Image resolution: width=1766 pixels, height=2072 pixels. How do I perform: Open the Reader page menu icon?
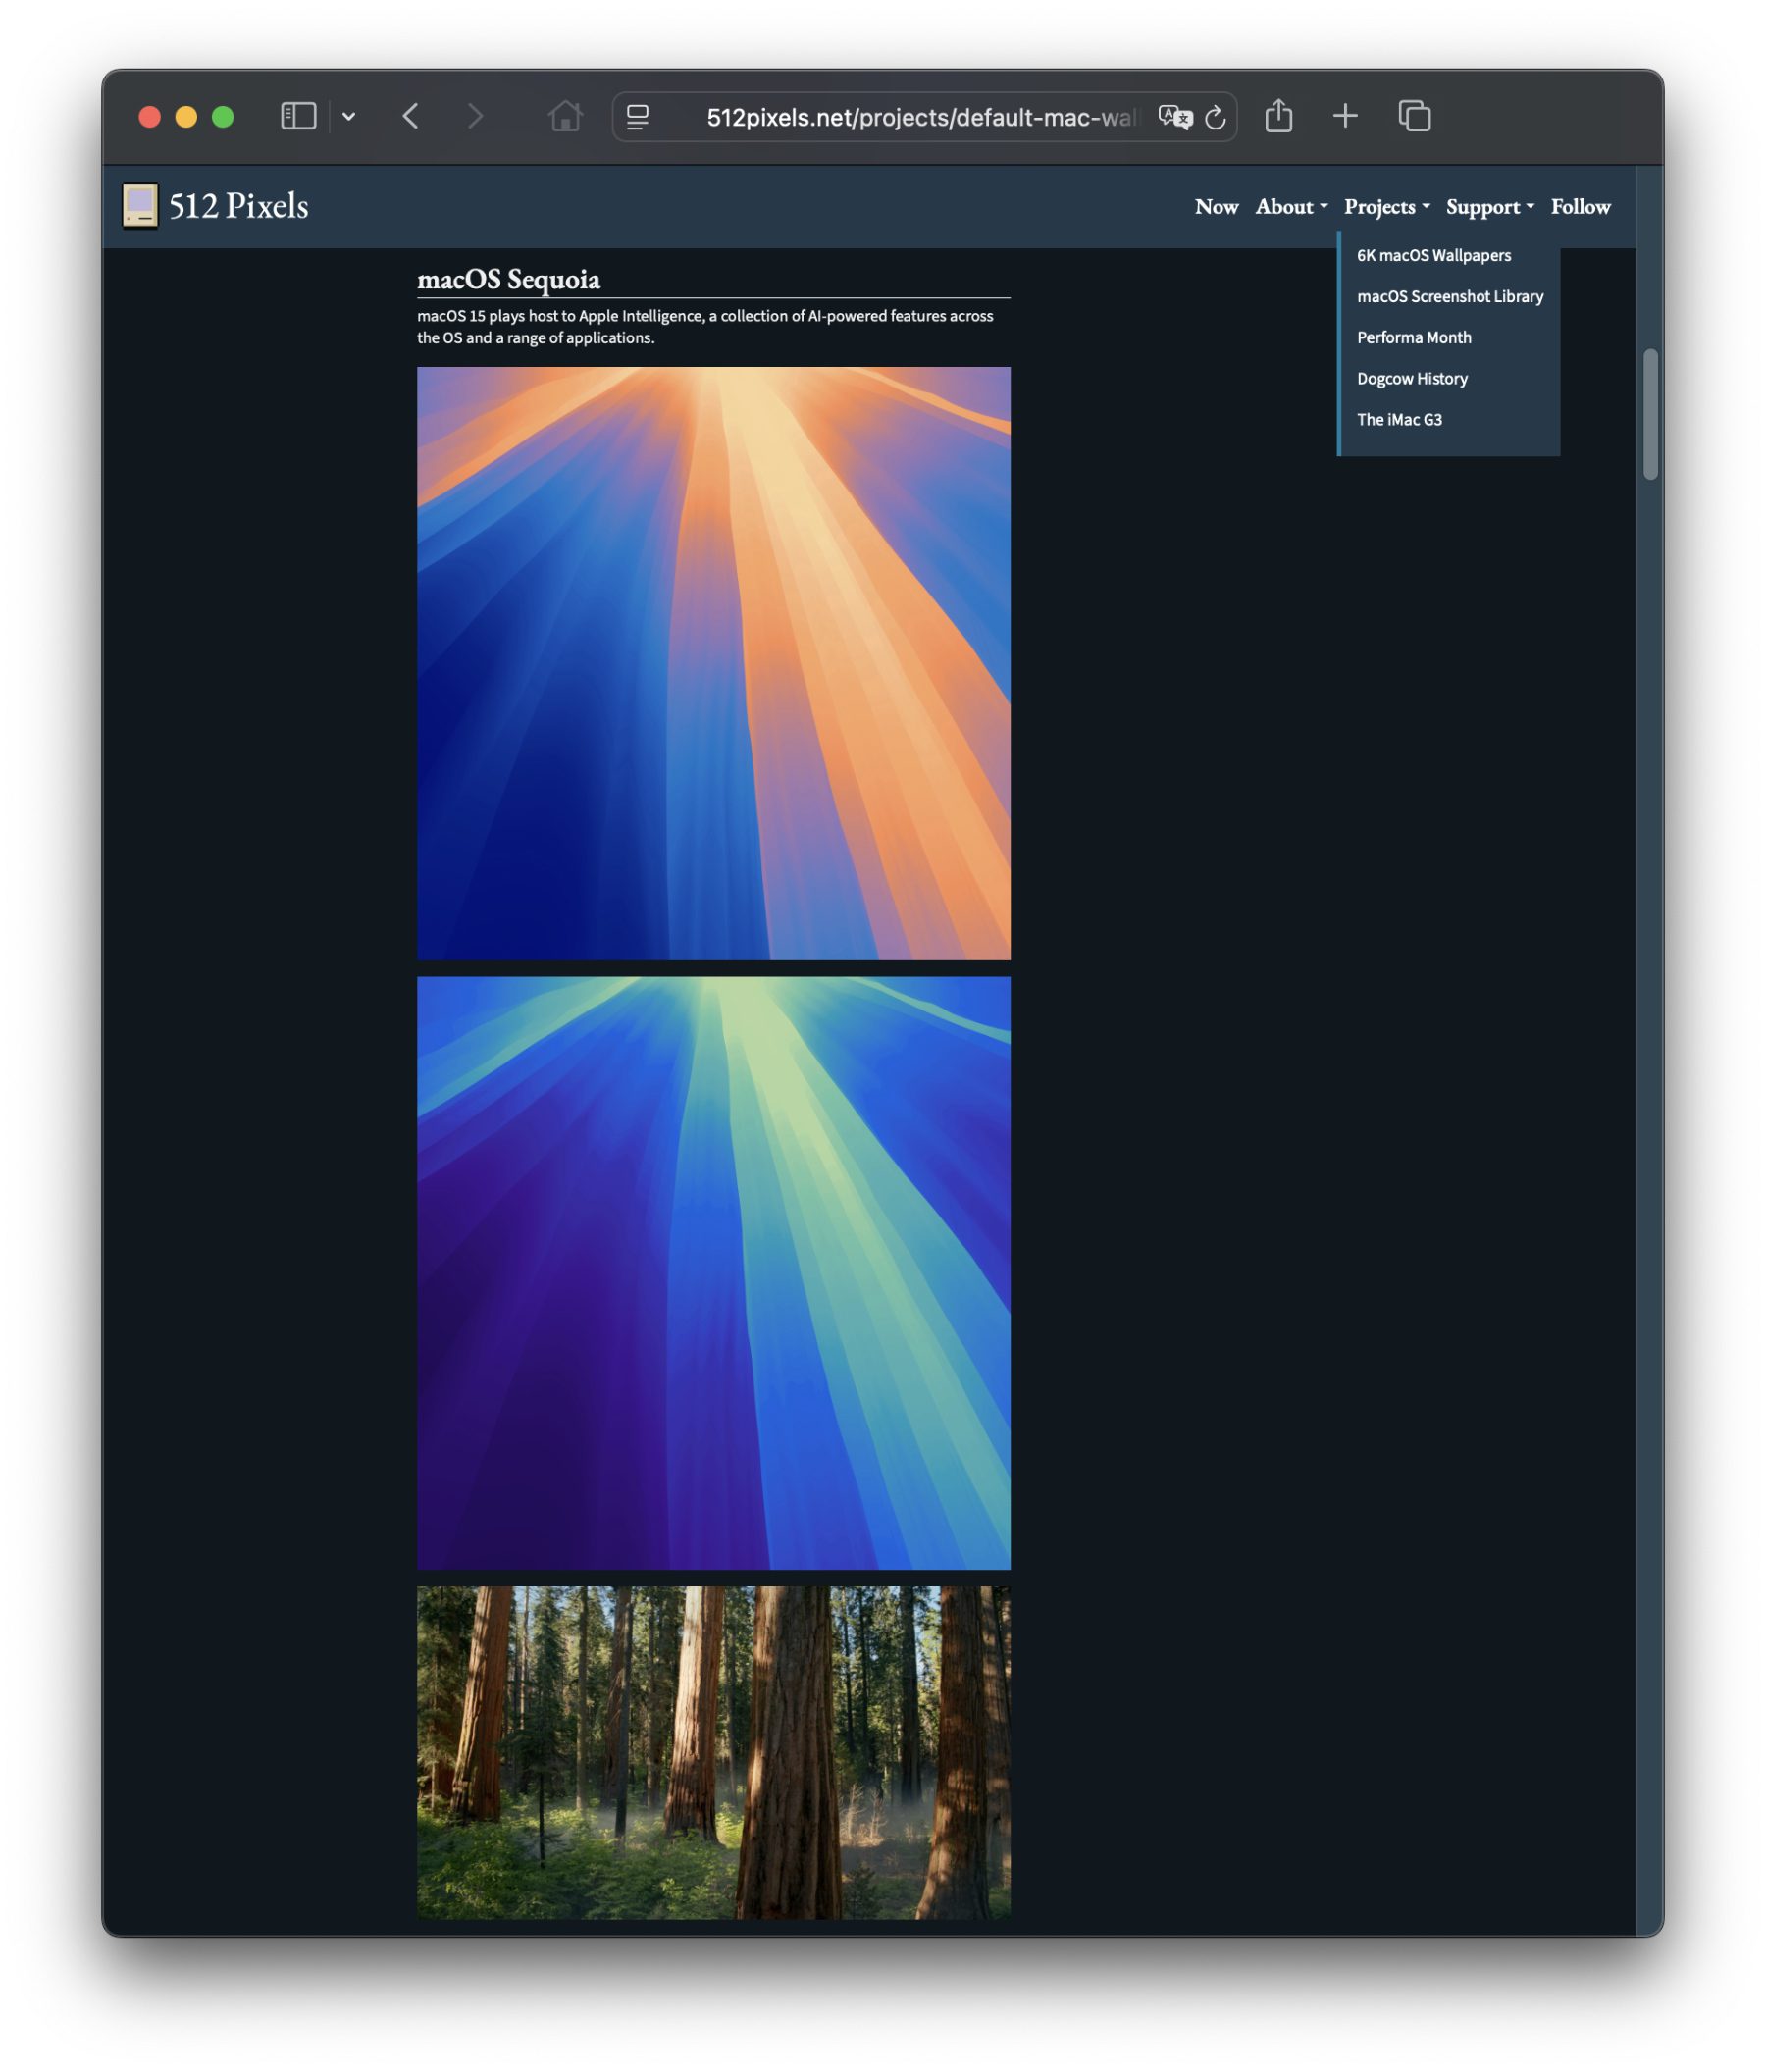coord(637,117)
